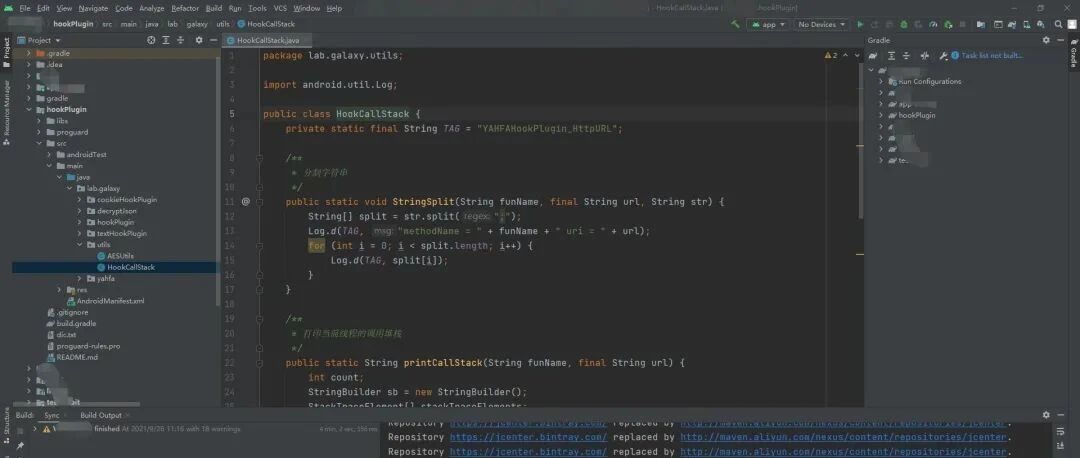This screenshot has height=458, width=1080.
Task: Open the Refactor menu
Action: point(185,8)
